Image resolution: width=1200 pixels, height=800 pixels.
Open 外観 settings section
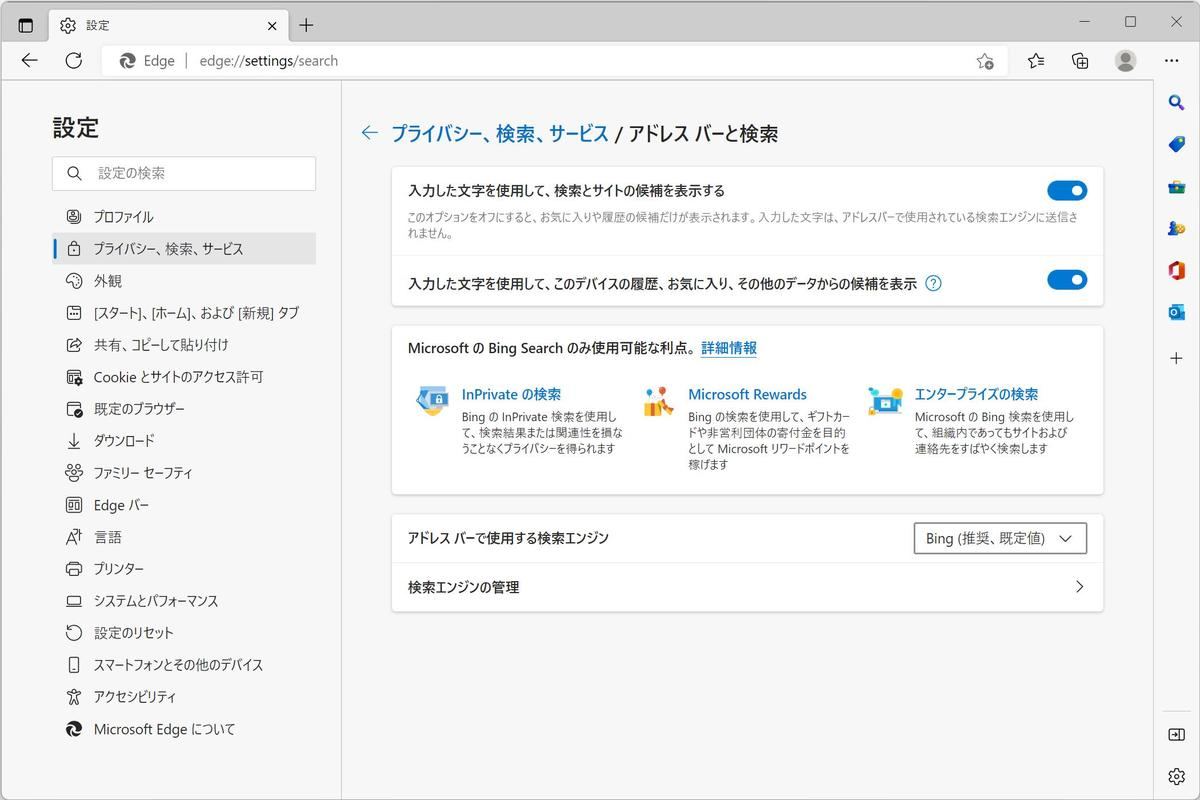pyautogui.click(x=184, y=281)
